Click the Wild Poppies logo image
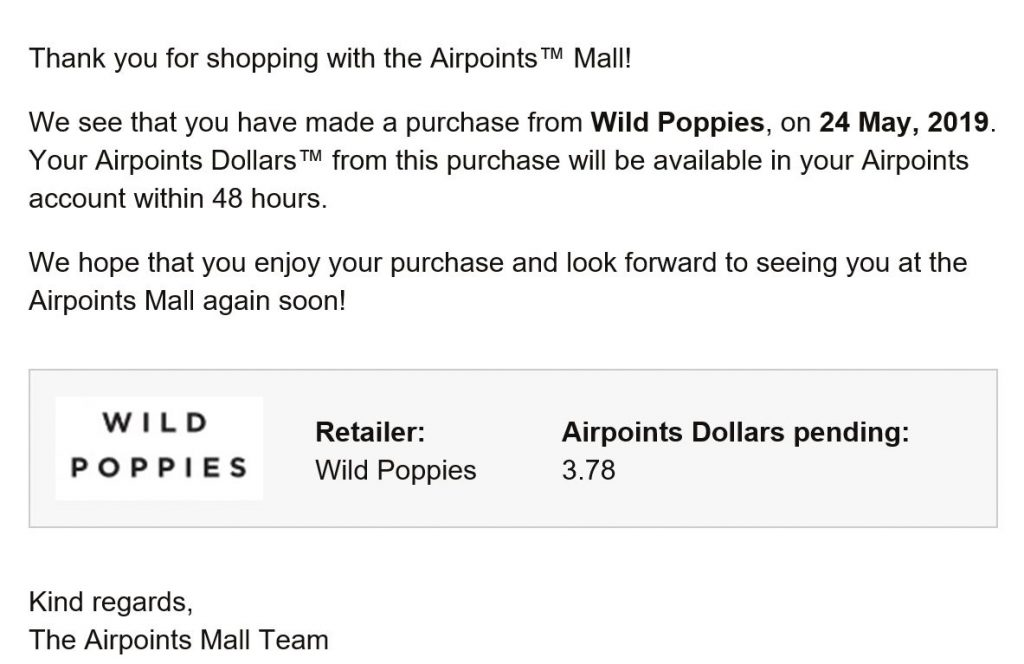This screenshot has width=1024, height=664. coord(159,448)
